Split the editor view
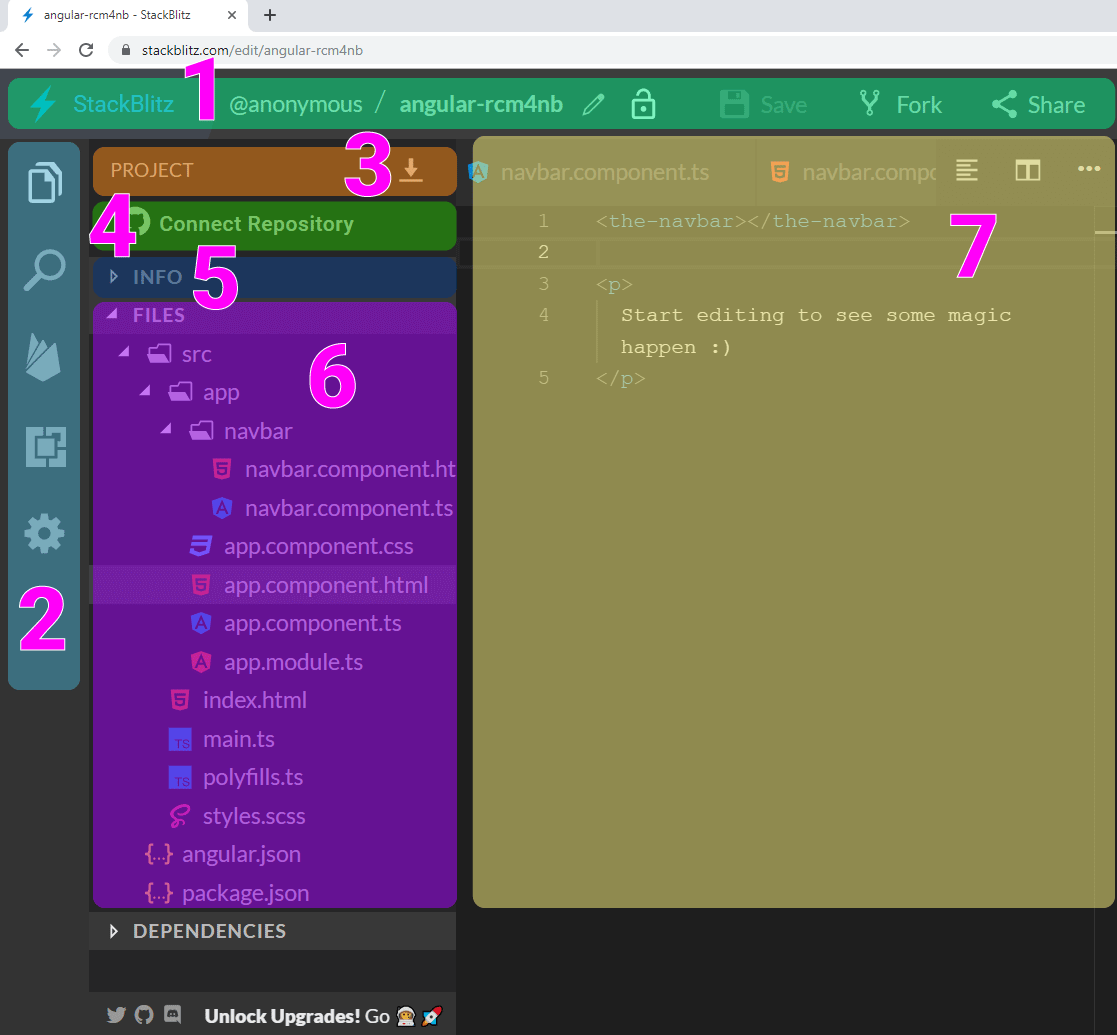 point(1028,170)
